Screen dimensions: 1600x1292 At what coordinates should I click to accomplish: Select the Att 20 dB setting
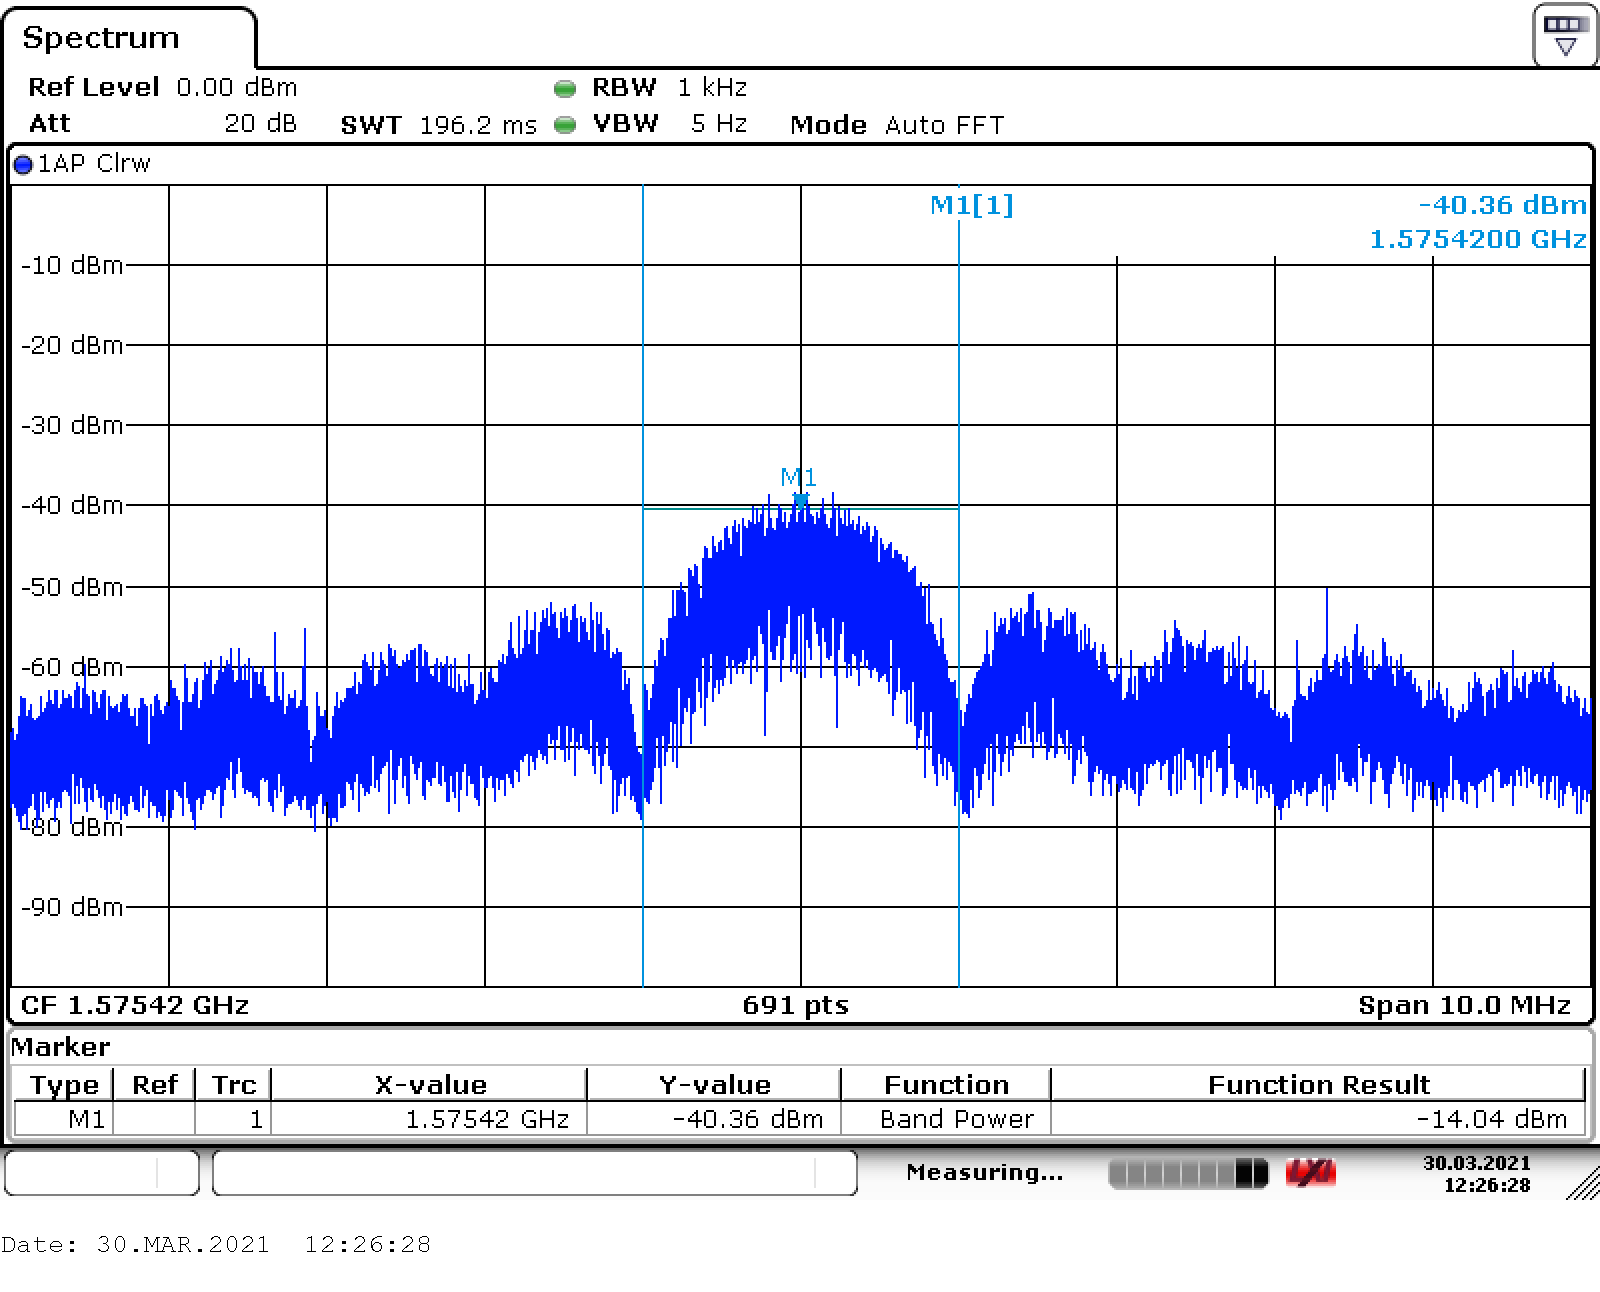point(260,124)
